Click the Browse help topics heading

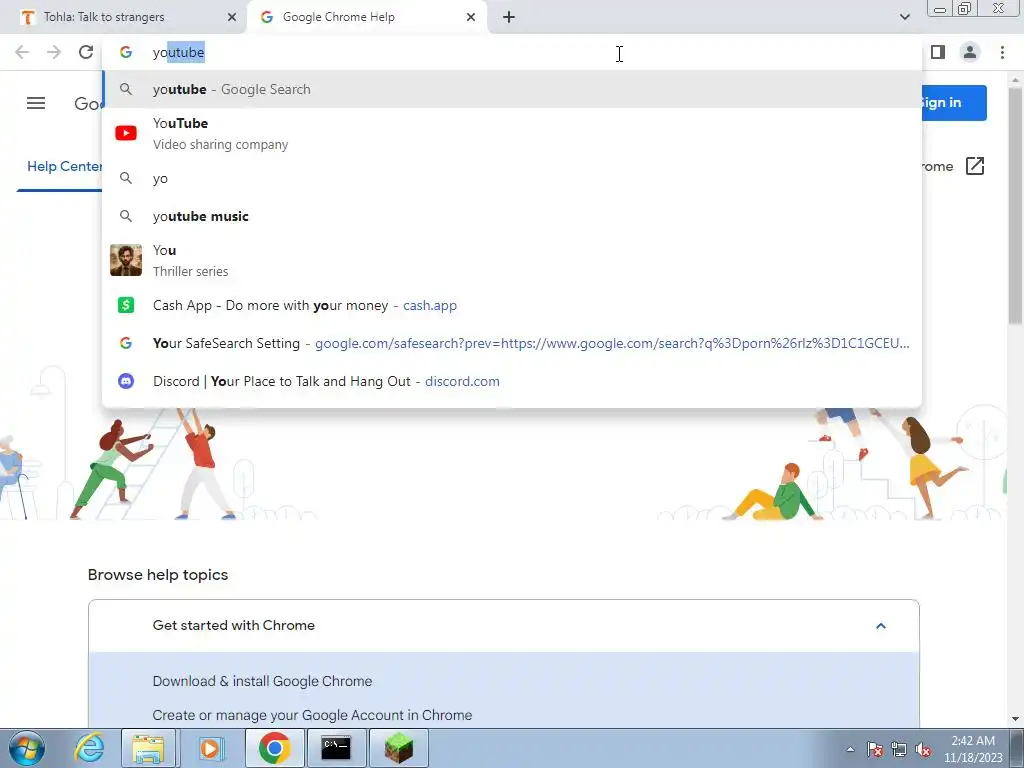pos(158,575)
